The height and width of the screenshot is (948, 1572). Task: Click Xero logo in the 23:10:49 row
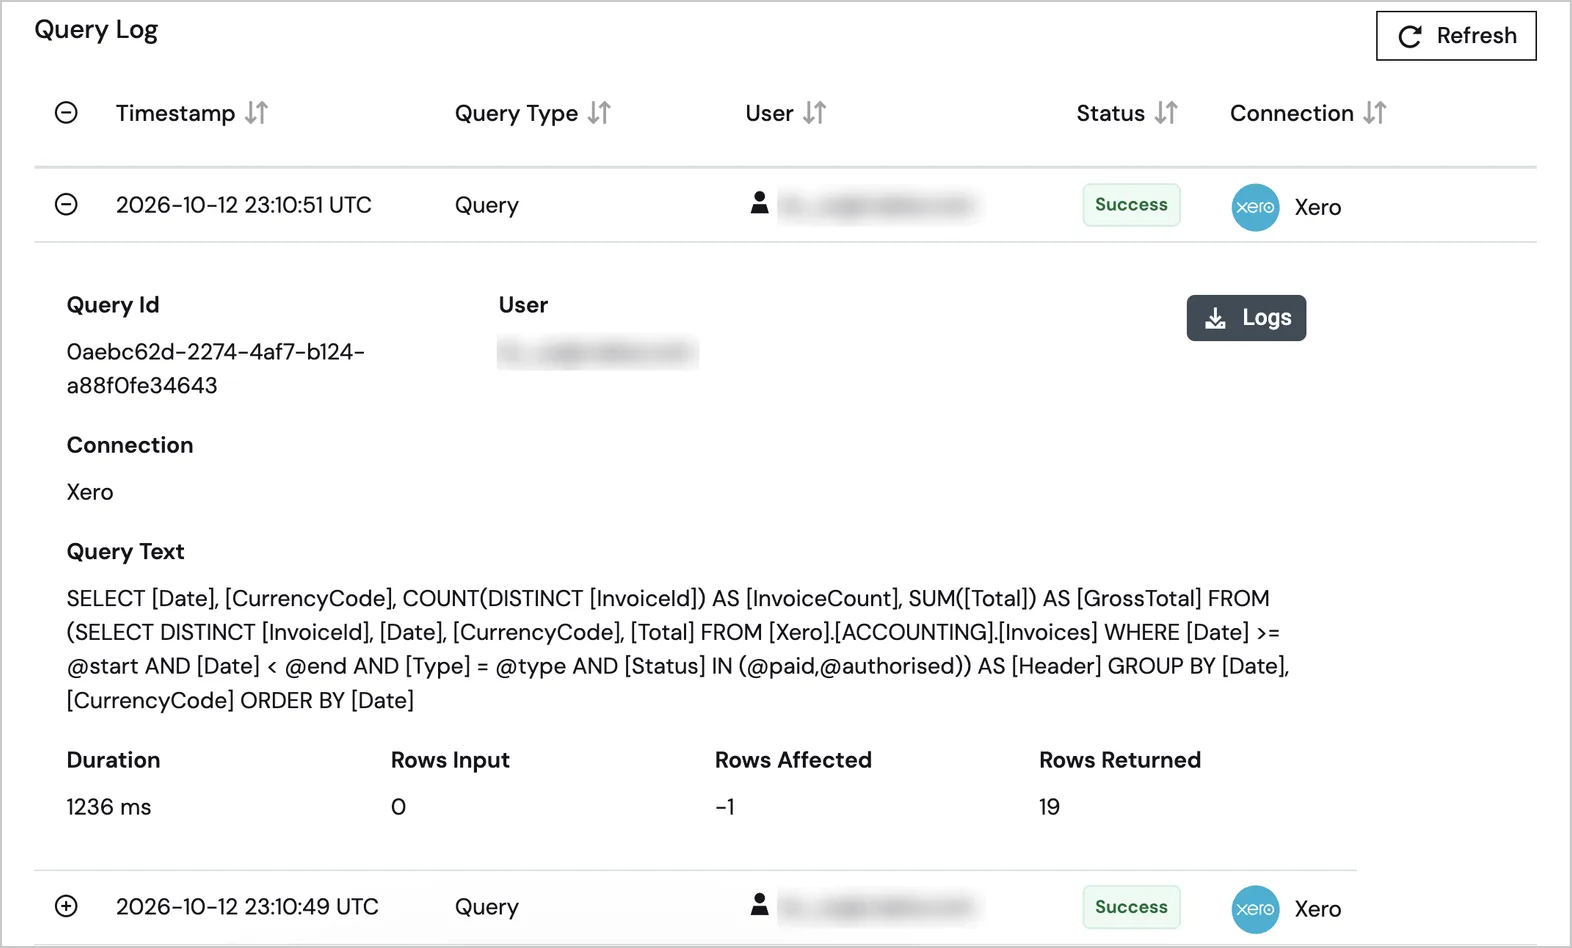point(1255,909)
